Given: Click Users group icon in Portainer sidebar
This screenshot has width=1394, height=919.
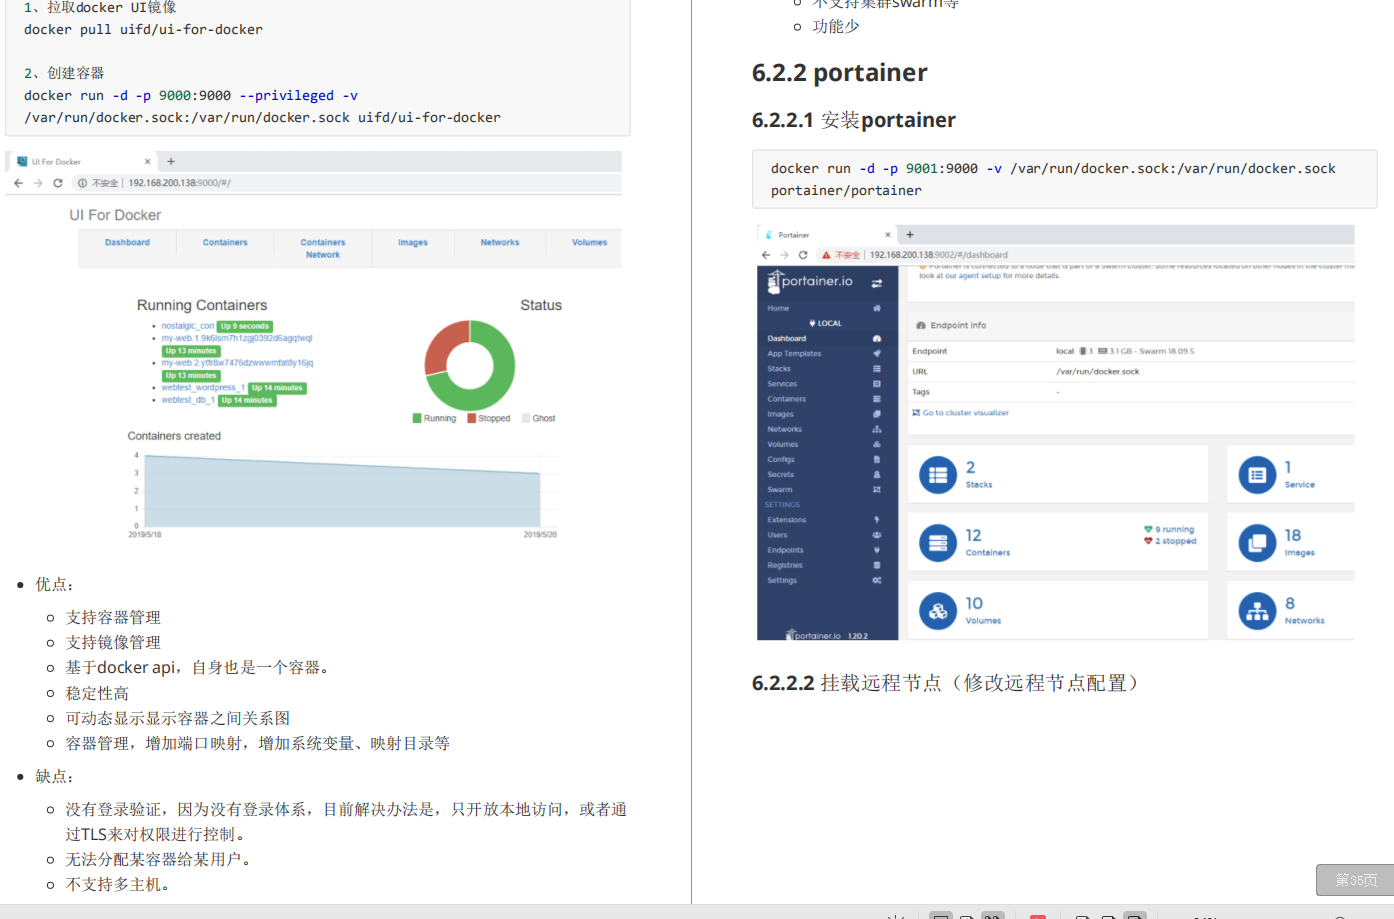Looking at the screenshot, I should 877,535.
